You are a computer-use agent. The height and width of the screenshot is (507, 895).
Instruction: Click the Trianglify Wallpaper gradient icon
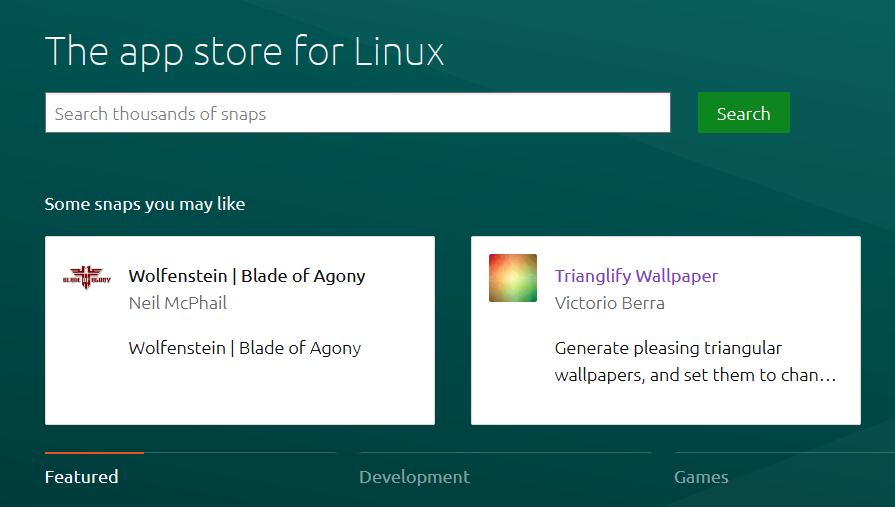[x=513, y=278]
